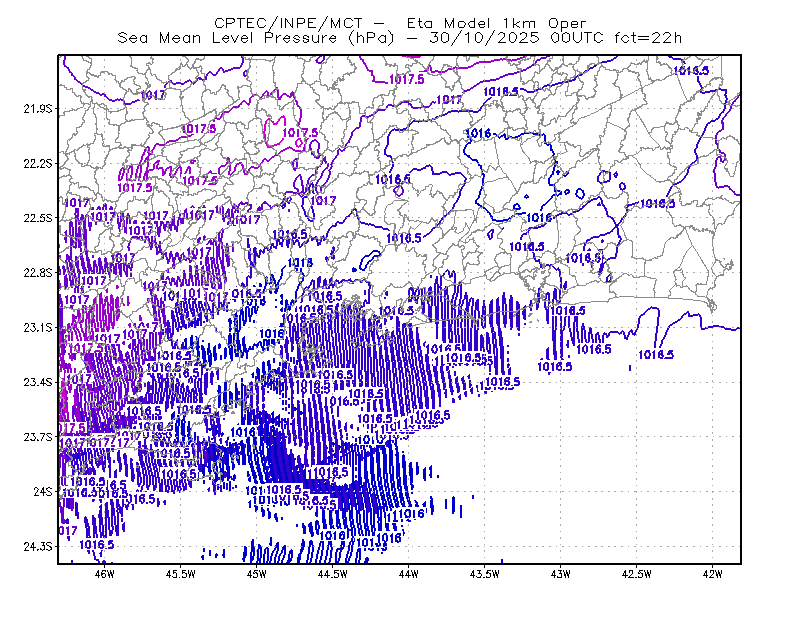This screenshot has height=618, width=800.
Task: Click the 44W longitude axis label
Action: tap(409, 574)
